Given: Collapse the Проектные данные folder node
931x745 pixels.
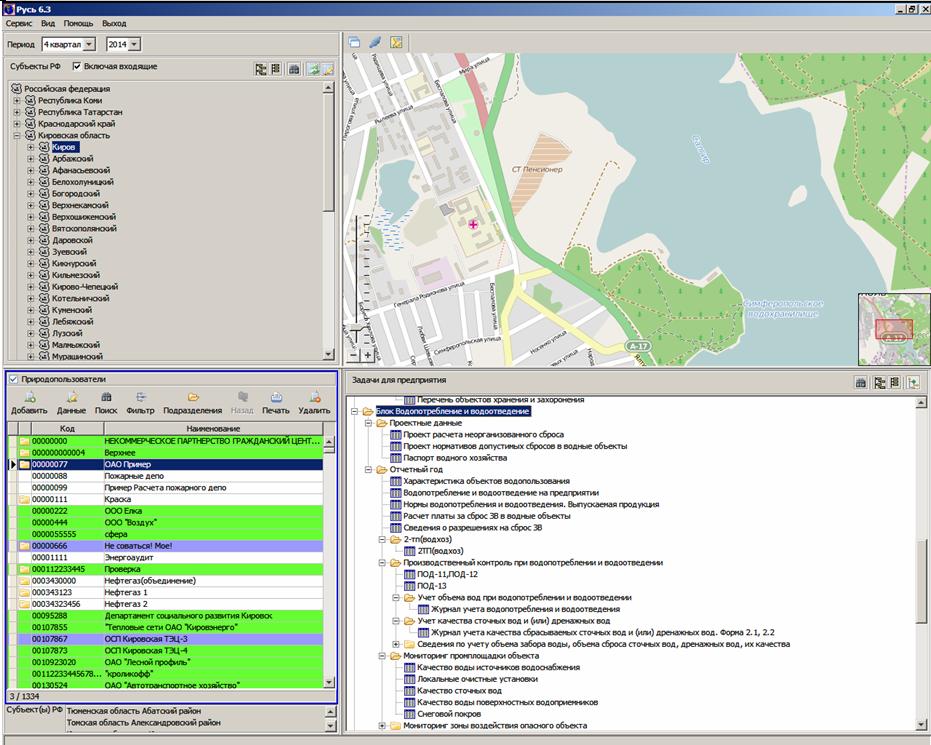Looking at the screenshot, I should [x=368, y=423].
